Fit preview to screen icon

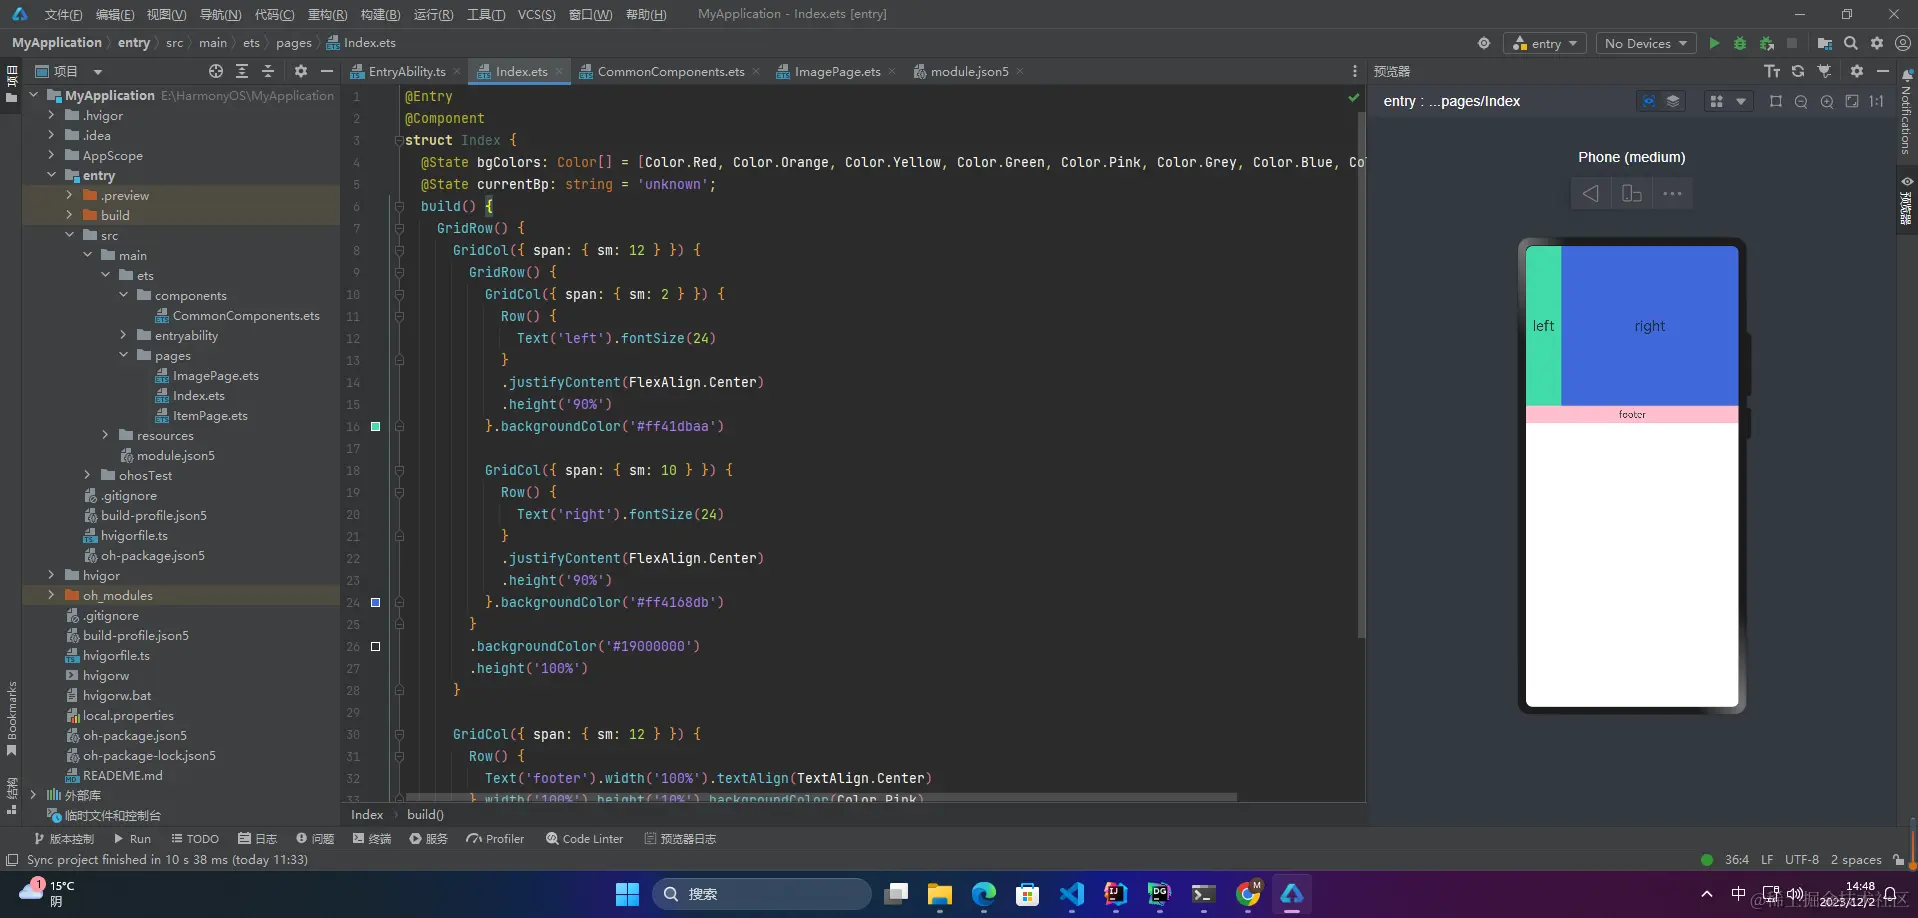tap(1852, 101)
